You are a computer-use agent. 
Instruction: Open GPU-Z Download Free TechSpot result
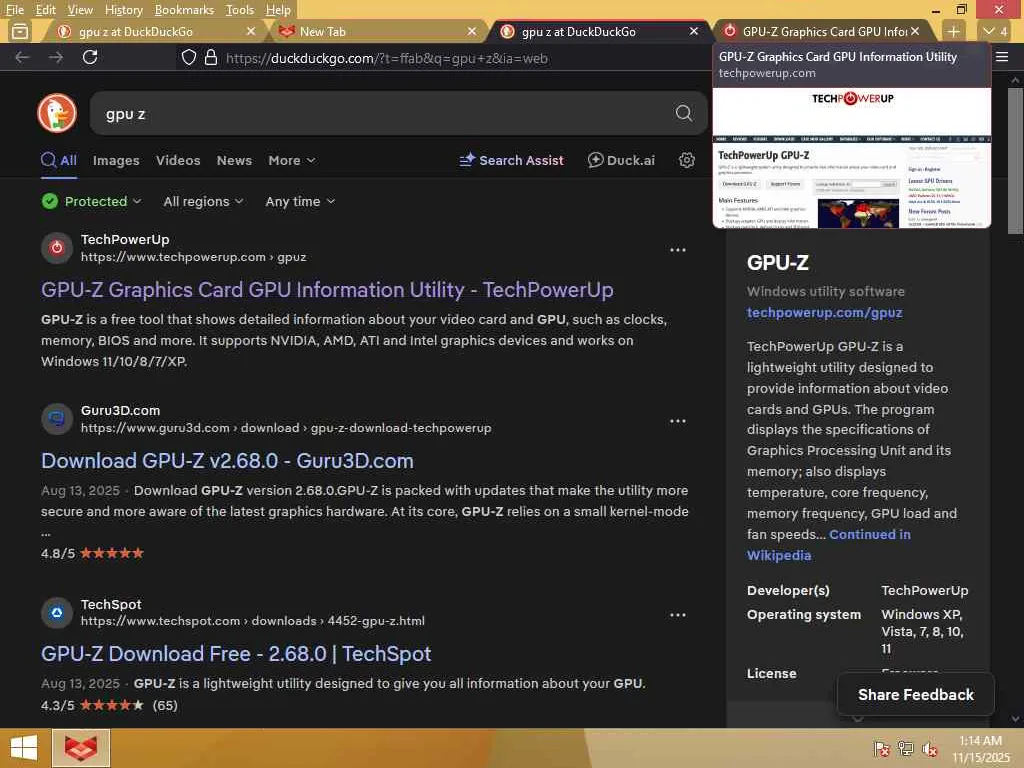[236, 654]
